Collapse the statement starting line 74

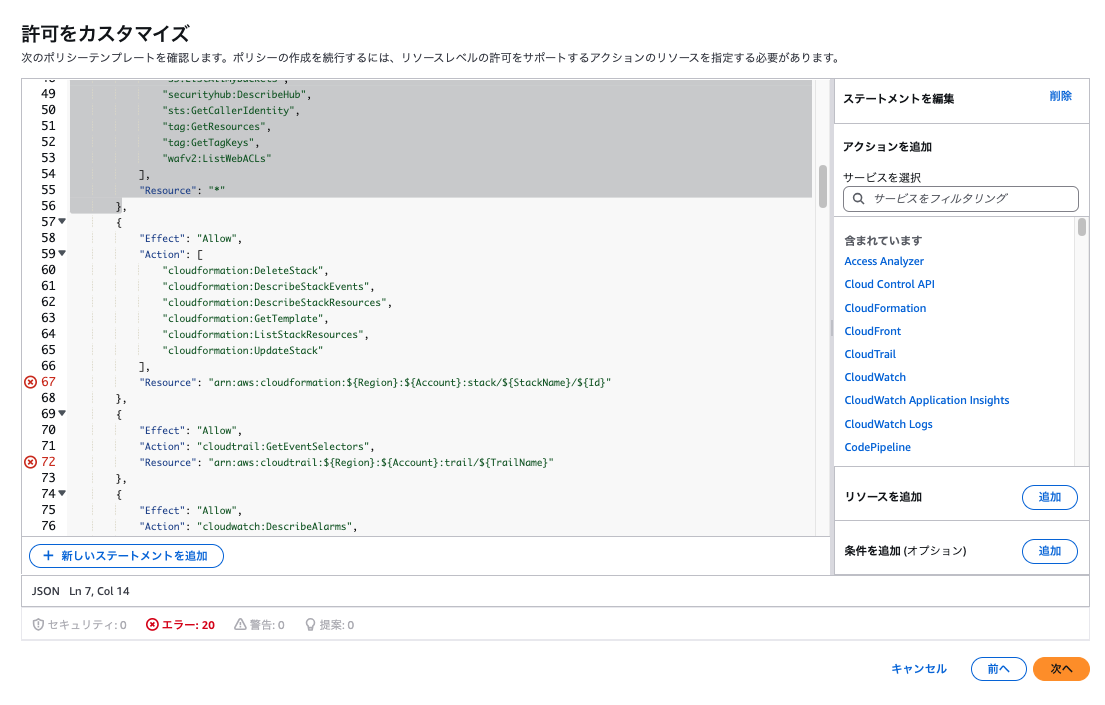(62, 493)
